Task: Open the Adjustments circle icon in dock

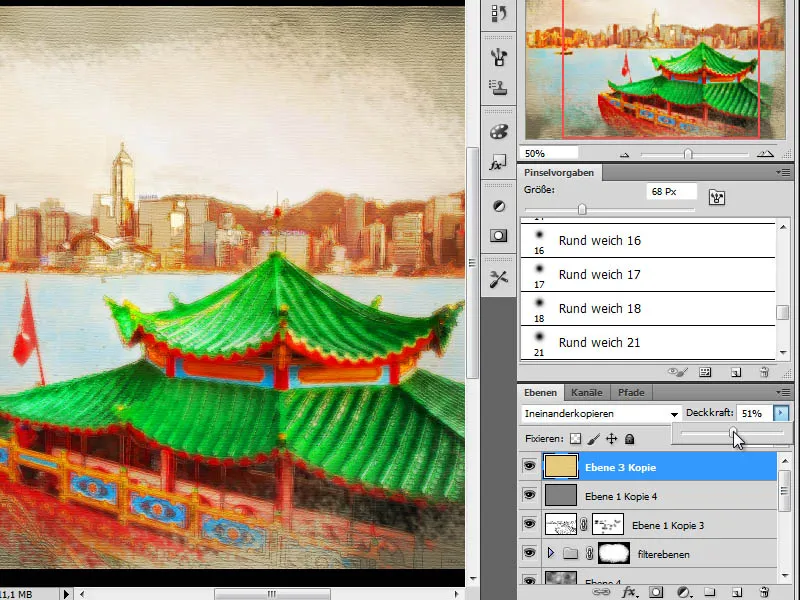Action: 498,206
